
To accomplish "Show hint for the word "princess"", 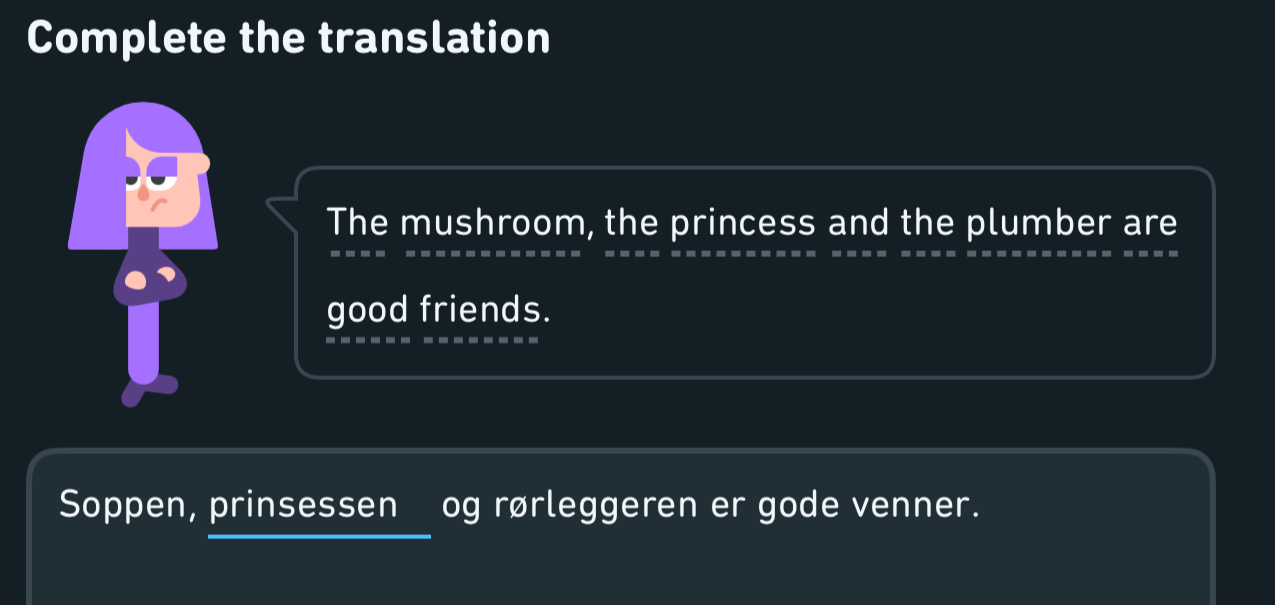I will (743, 222).
